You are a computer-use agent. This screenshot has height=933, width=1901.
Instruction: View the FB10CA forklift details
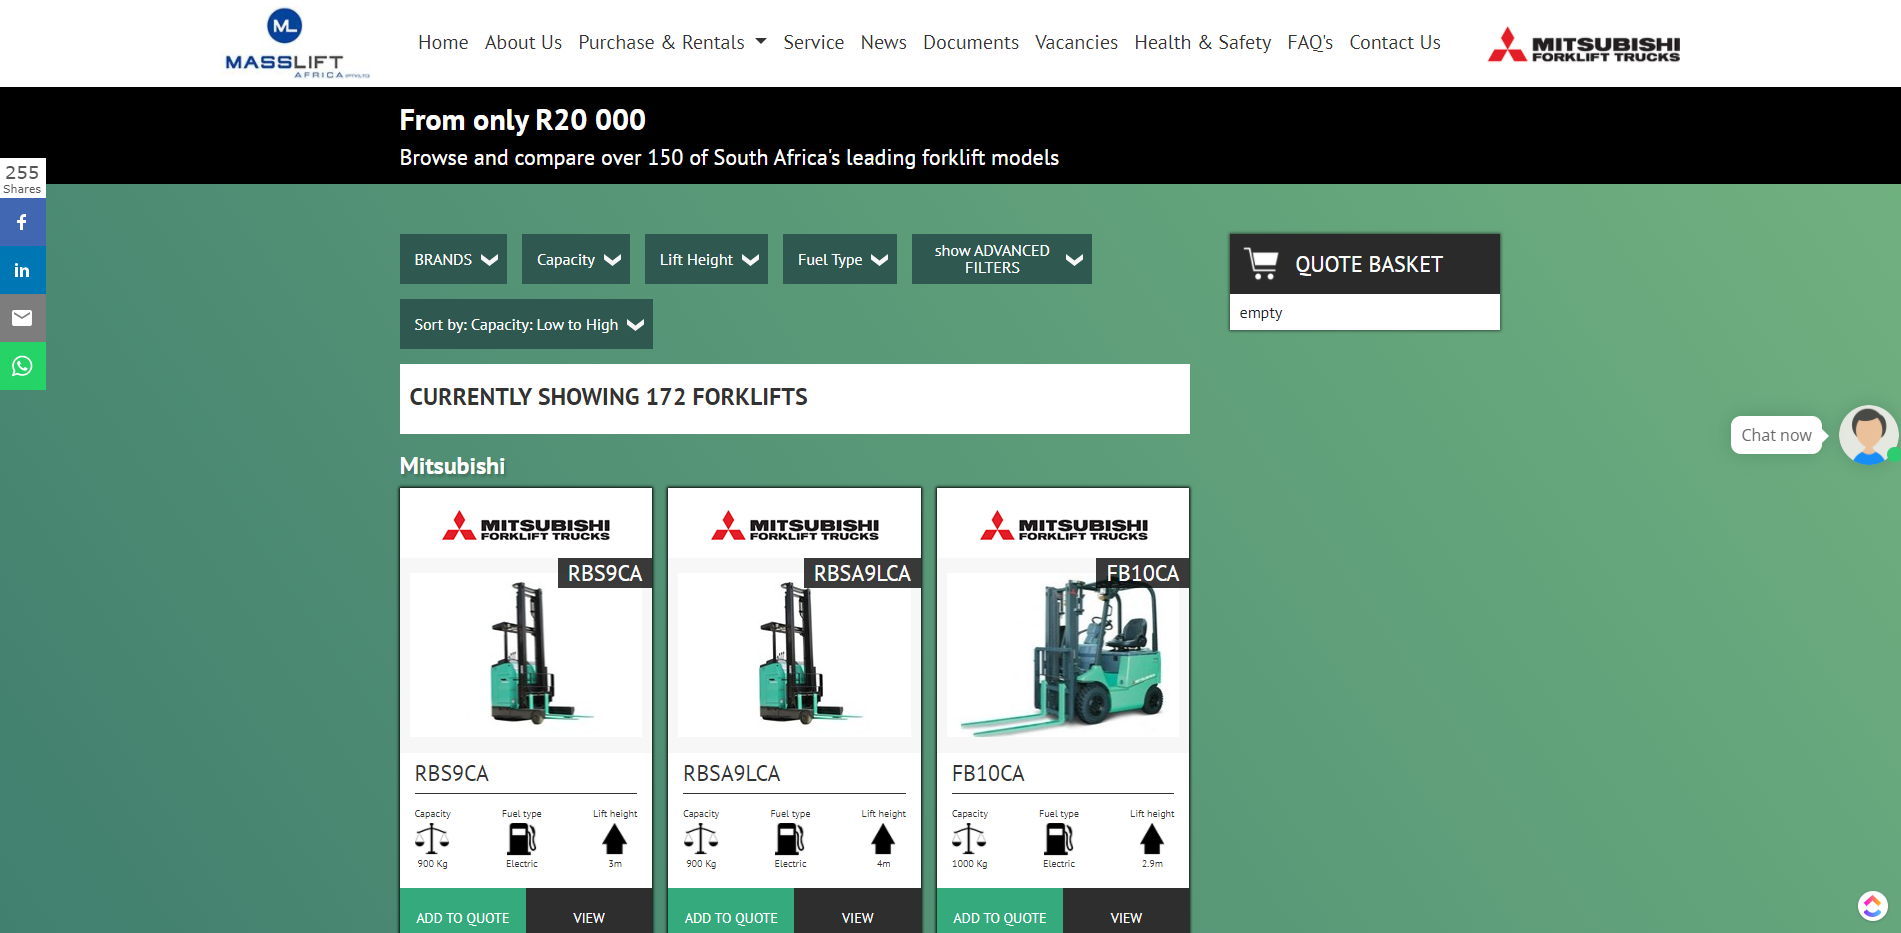click(1126, 911)
